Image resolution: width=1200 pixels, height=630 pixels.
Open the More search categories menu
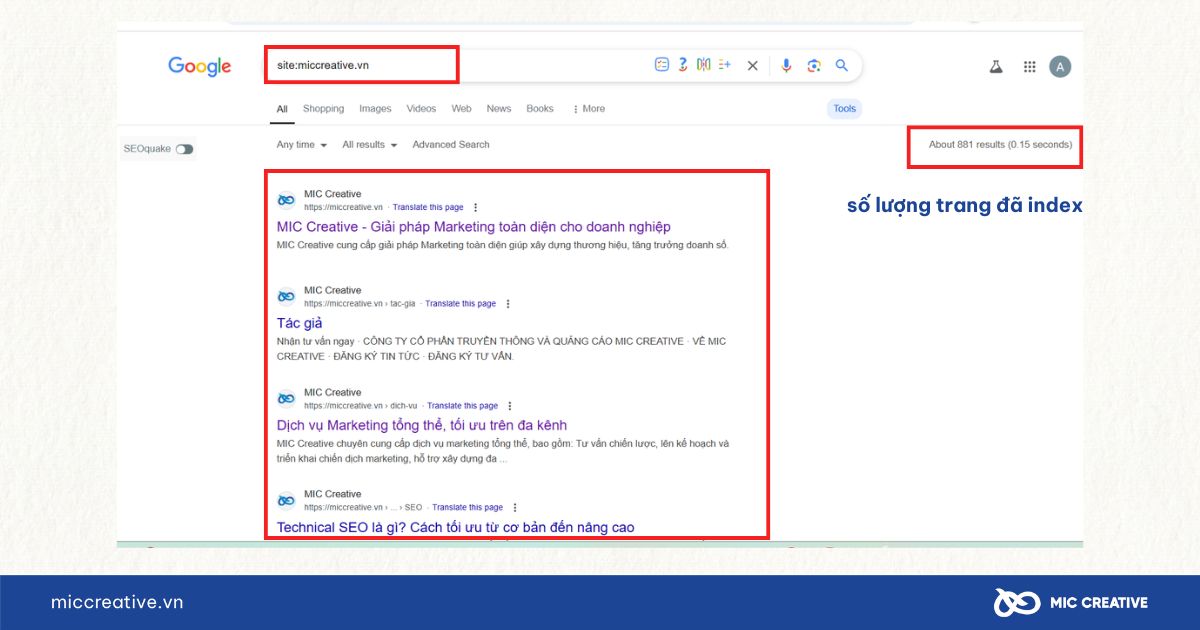coord(588,109)
